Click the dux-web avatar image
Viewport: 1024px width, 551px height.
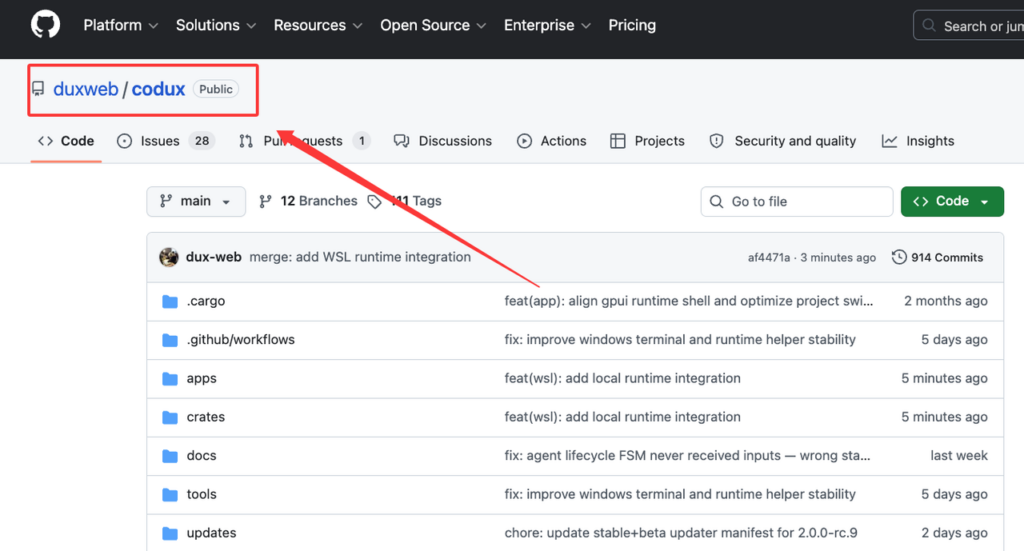[169, 257]
